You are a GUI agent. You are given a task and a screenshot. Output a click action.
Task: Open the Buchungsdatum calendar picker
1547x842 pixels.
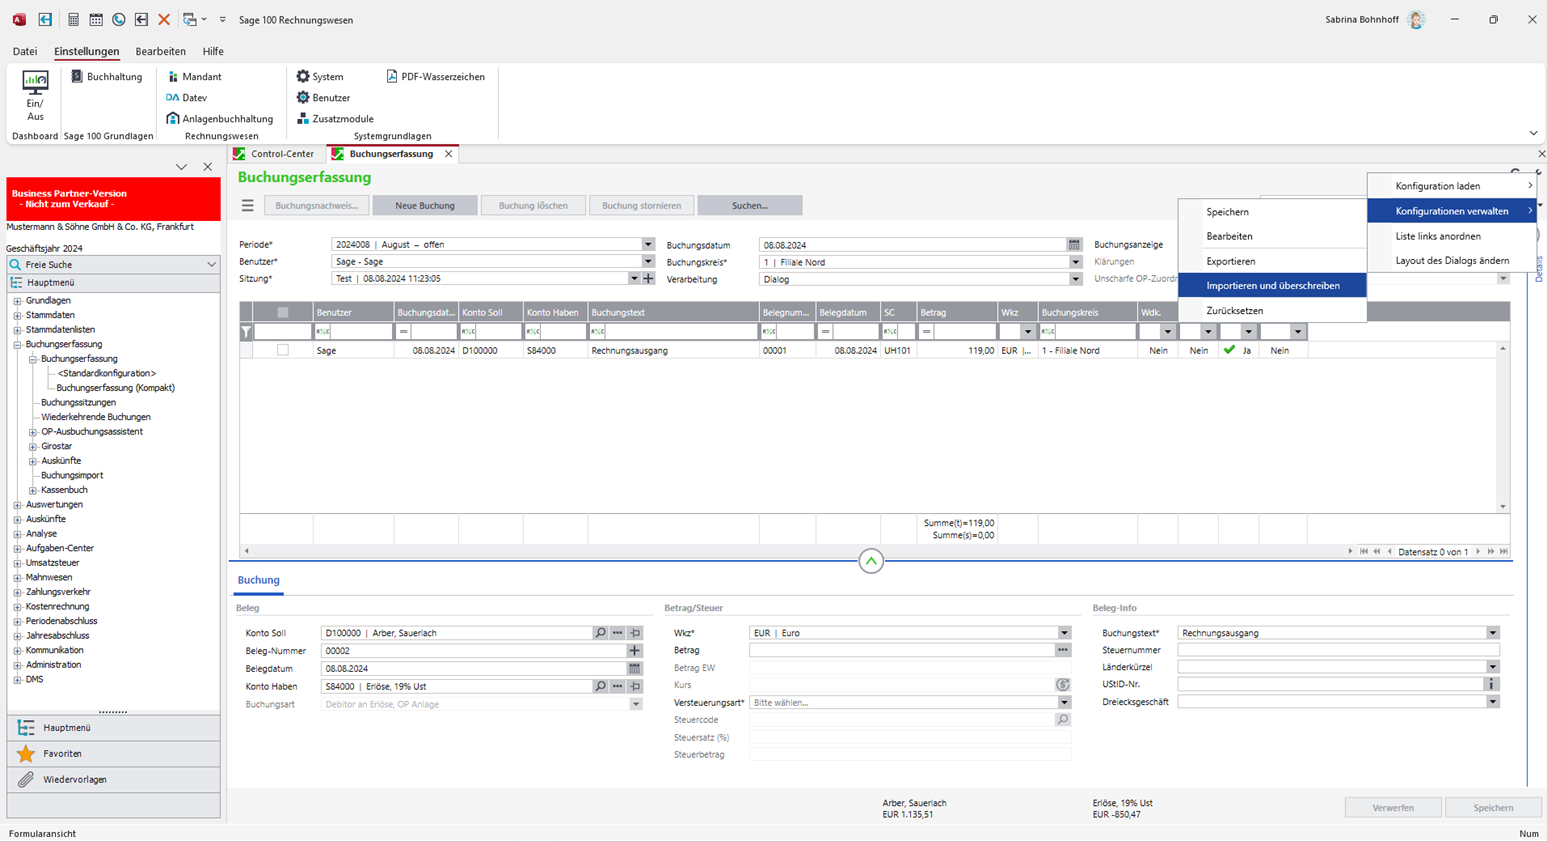[1074, 245]
